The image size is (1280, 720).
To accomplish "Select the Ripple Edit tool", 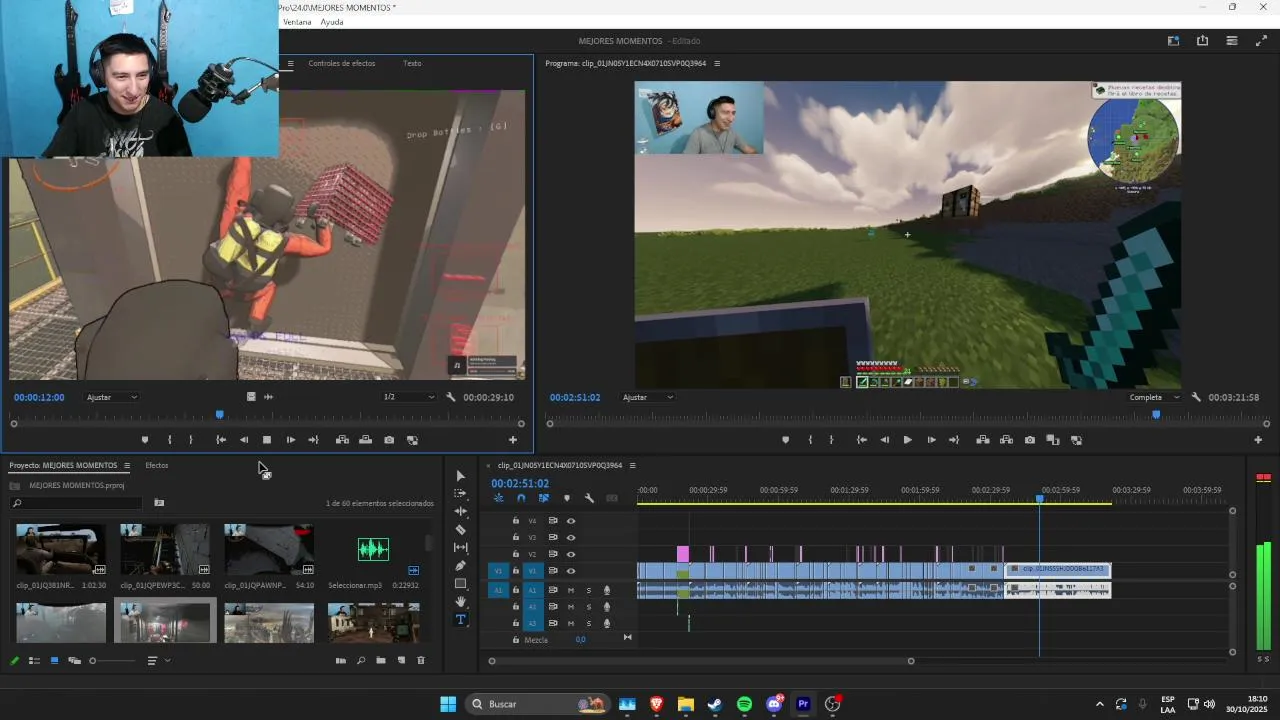I will 460,511.
